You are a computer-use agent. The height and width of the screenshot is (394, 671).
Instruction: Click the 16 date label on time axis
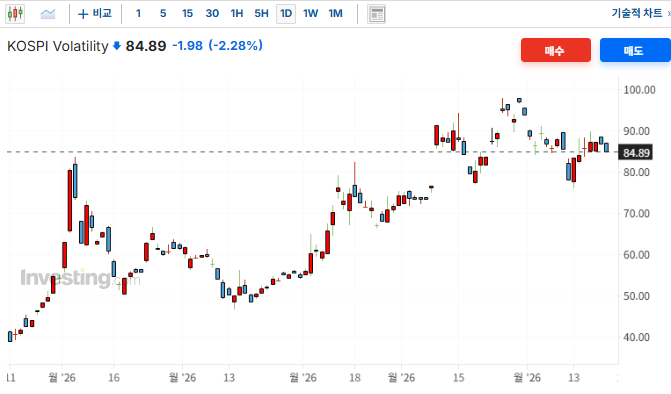114,378
